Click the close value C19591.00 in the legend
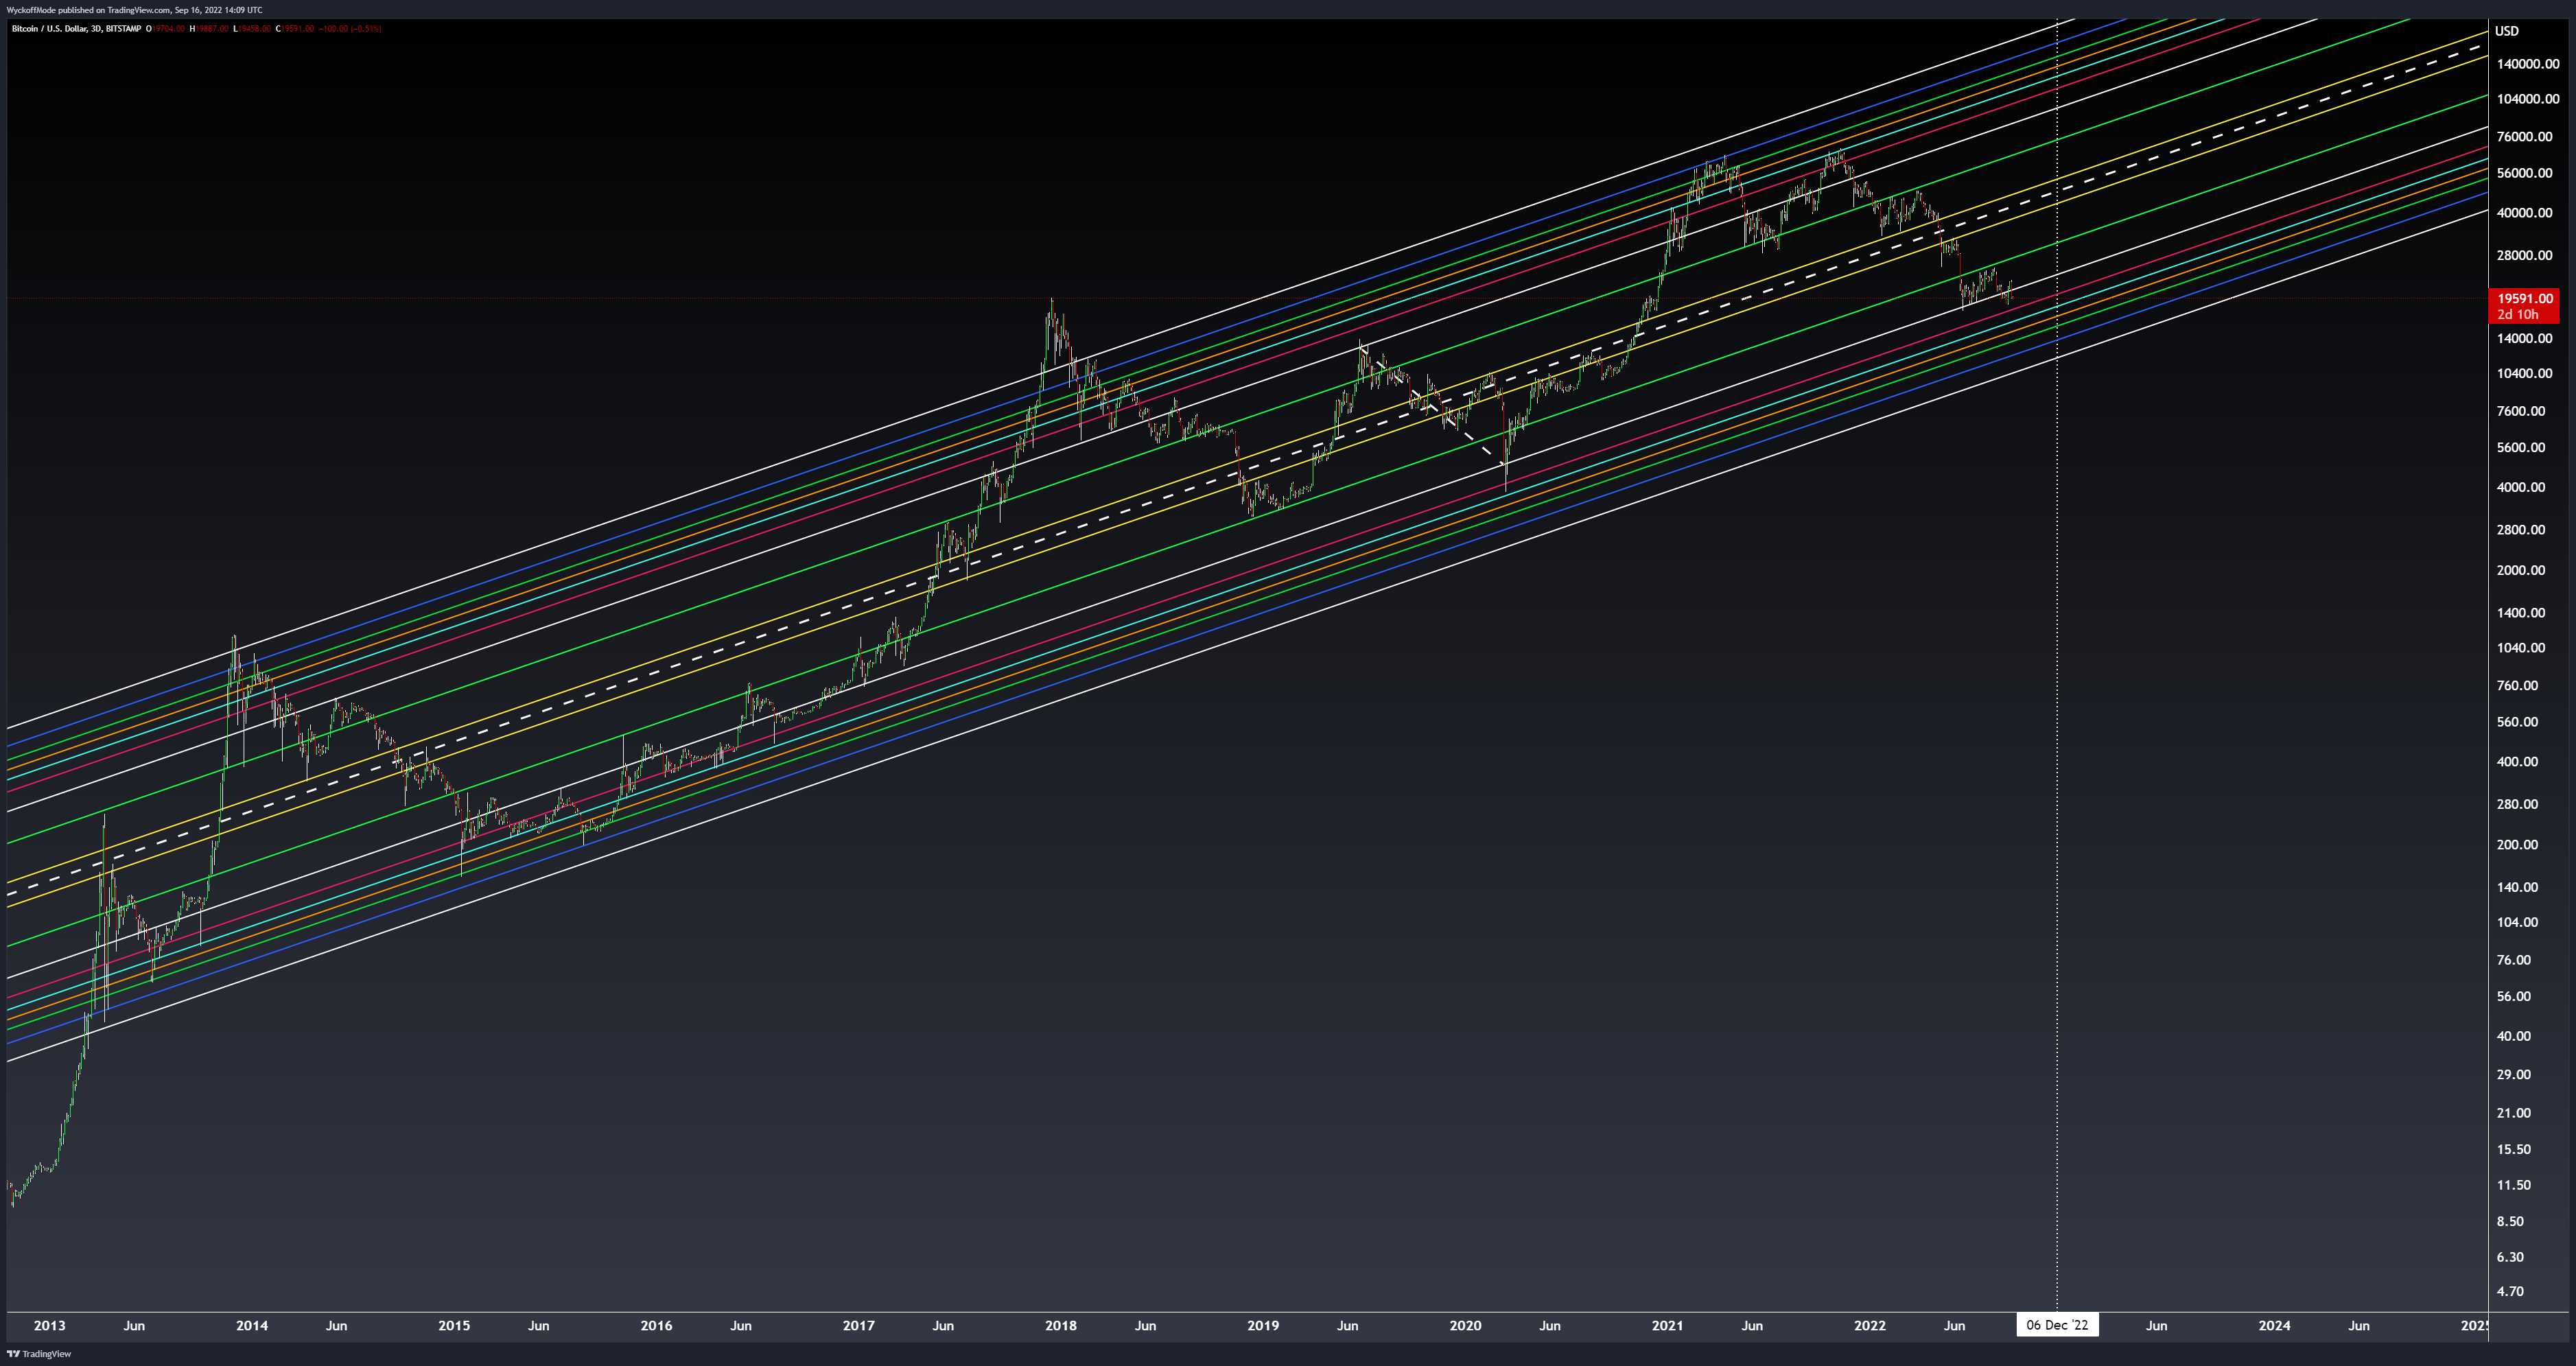The height and width of the screenshot is (1366, 2576). [x=295, y=29]
